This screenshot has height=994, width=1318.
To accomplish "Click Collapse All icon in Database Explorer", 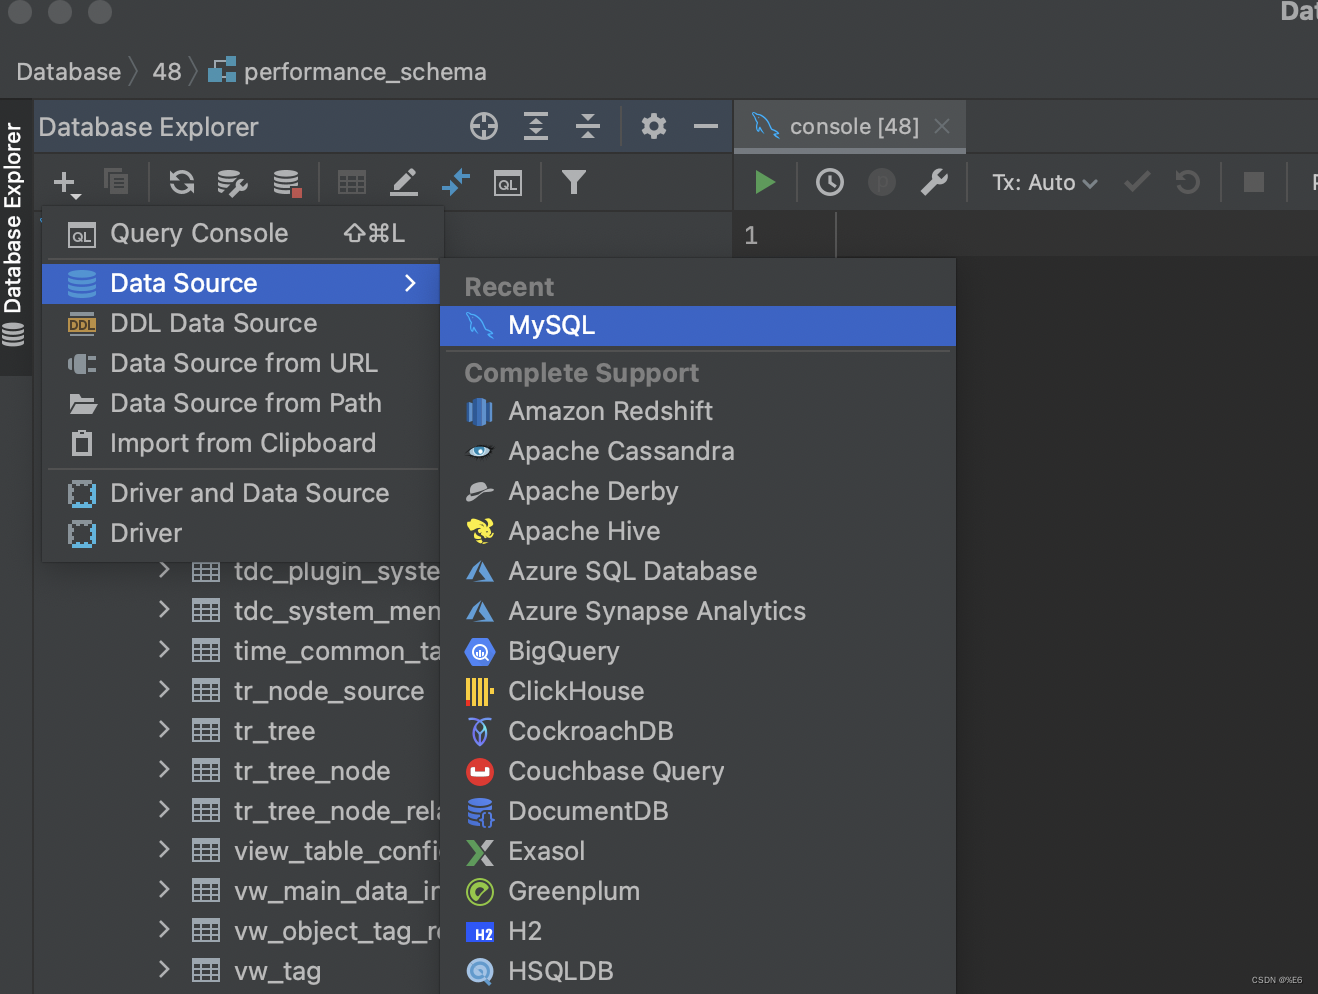I will 588,126.
